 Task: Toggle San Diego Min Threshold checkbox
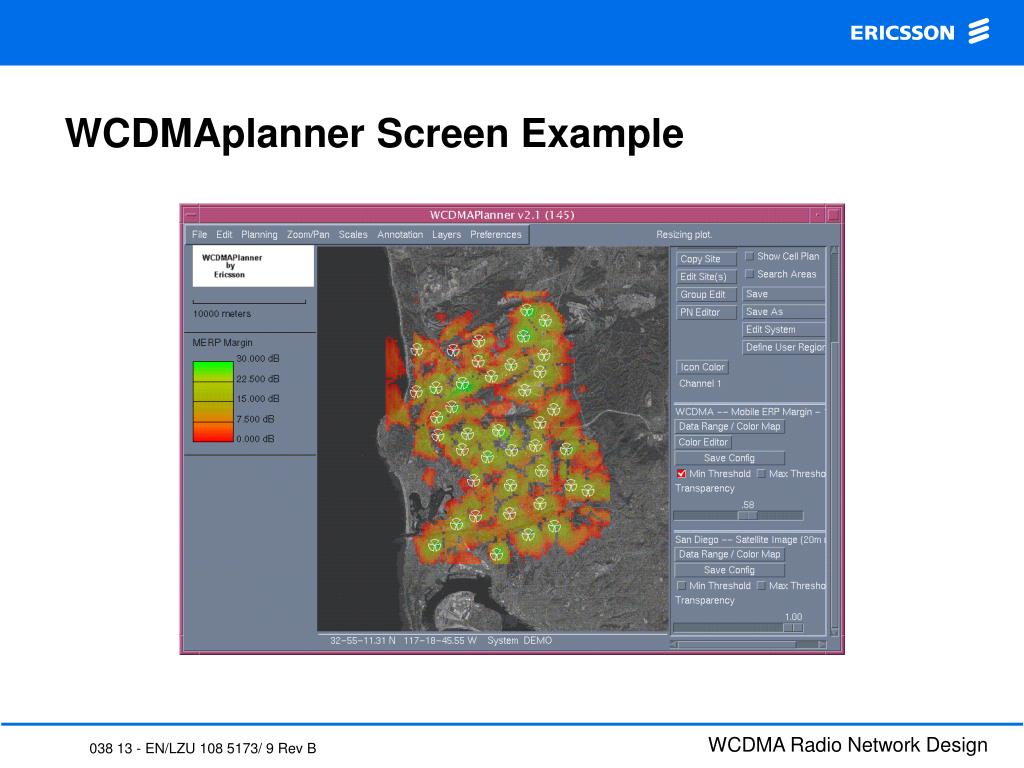[681, 586]
